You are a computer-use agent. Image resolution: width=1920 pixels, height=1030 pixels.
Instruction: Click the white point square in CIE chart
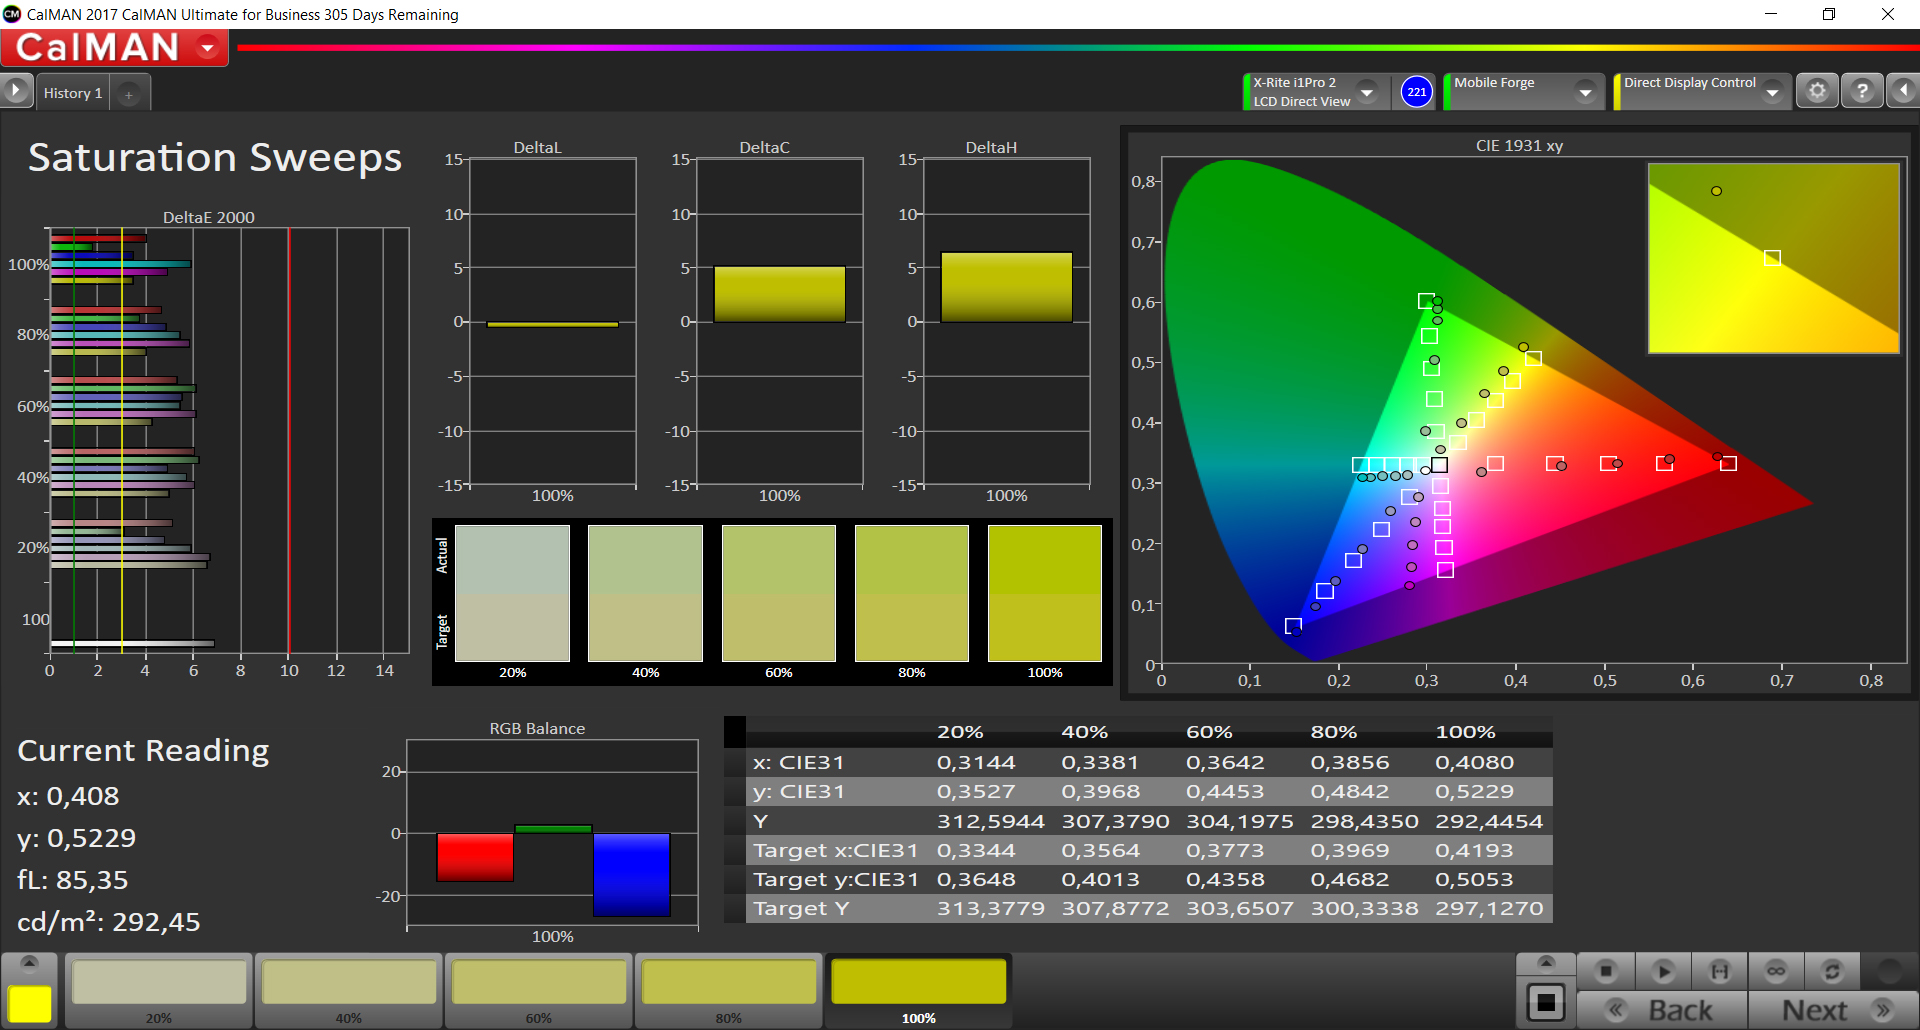(x=1439, y=465)
